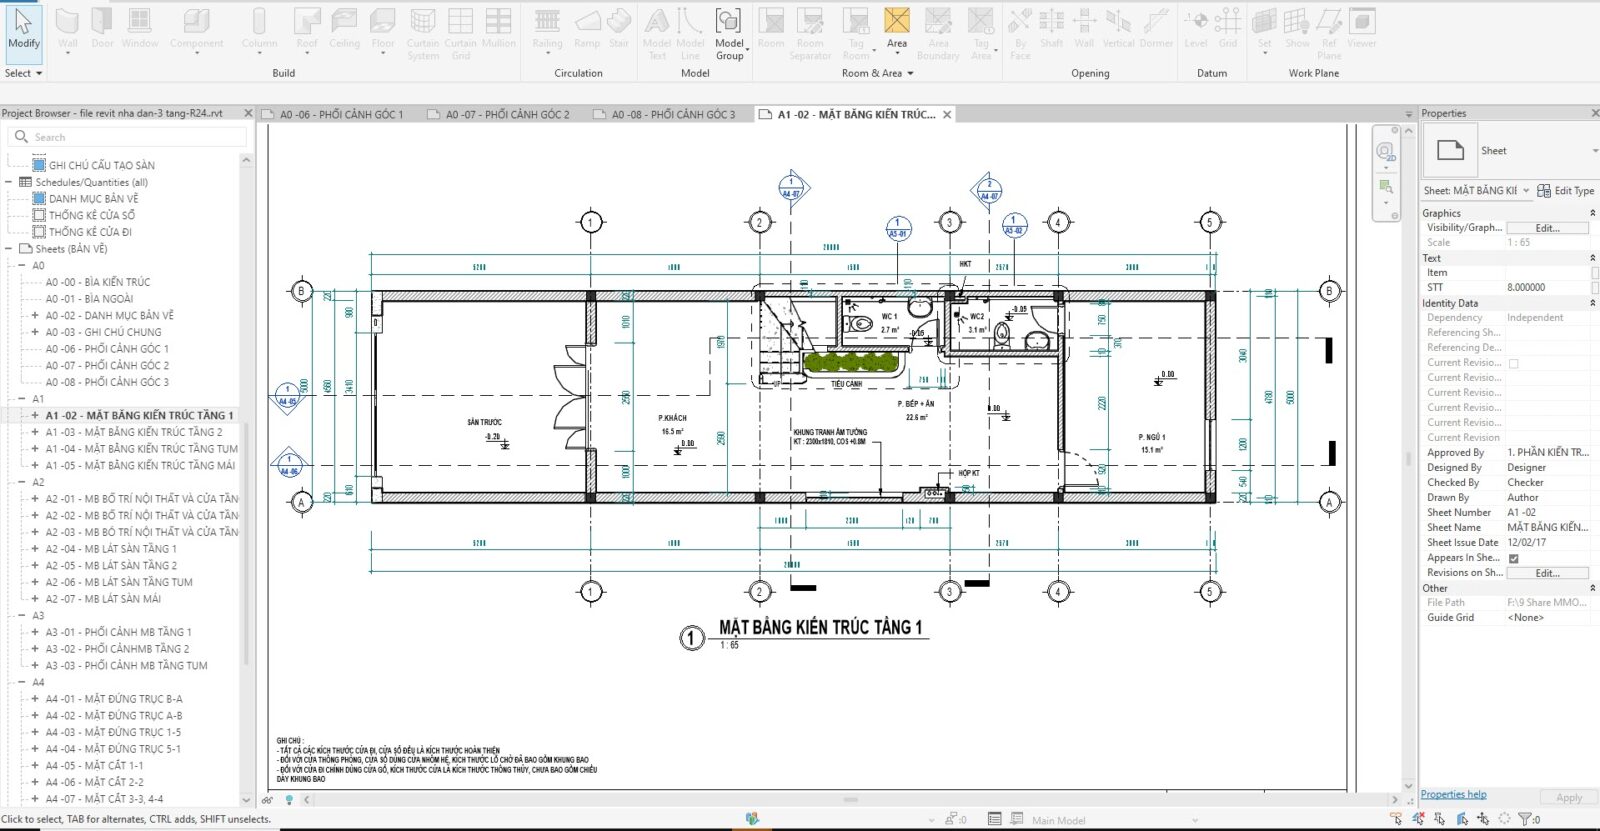Screen dimensions: 1600x831
Task: Collapse the Schedules/Quantities (all) node
Action: coord(9,182)
